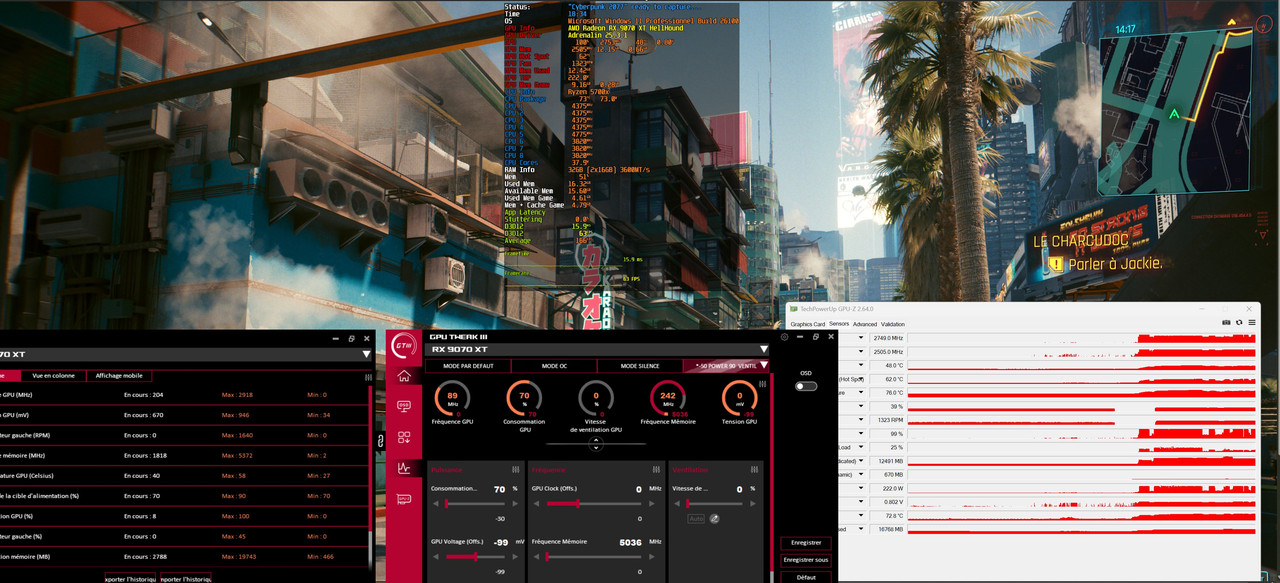
Task: Click the Enregistrer button
Action: point(806,543)
